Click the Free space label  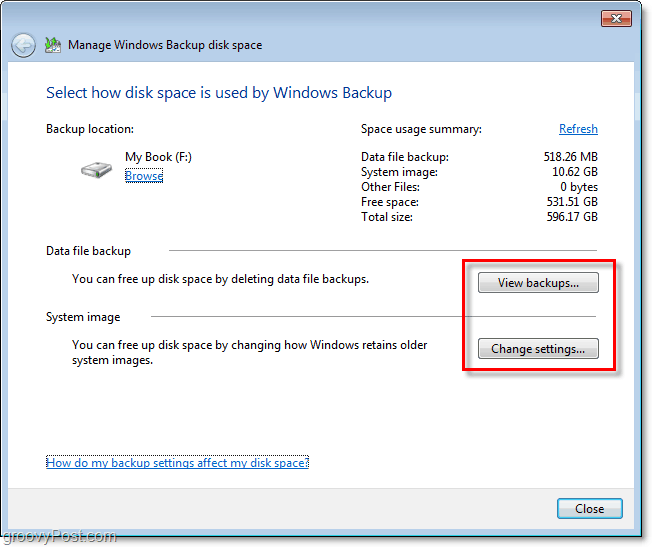tap(390, 202)
